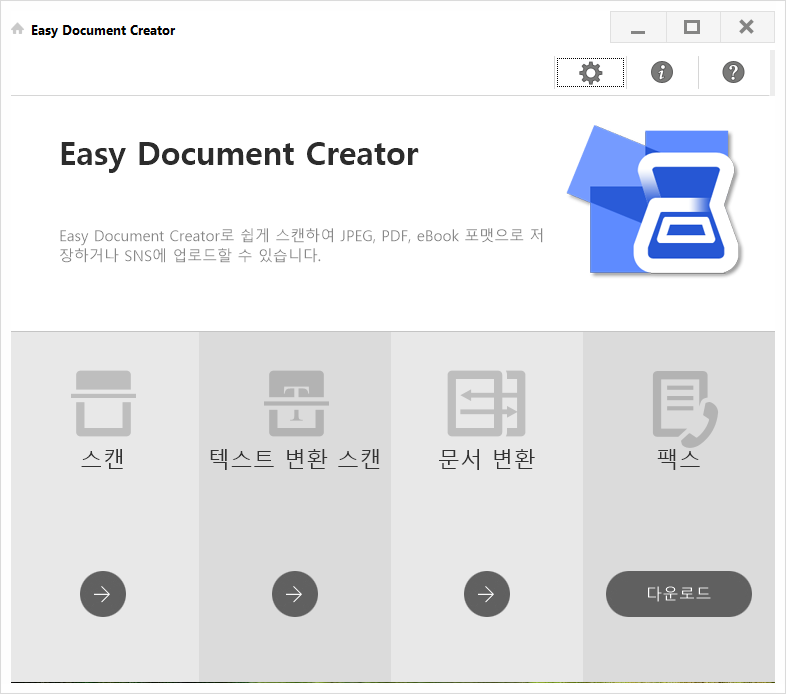
Task: Select the 팩스 fax icon
Action: click(x=685, y=408)
